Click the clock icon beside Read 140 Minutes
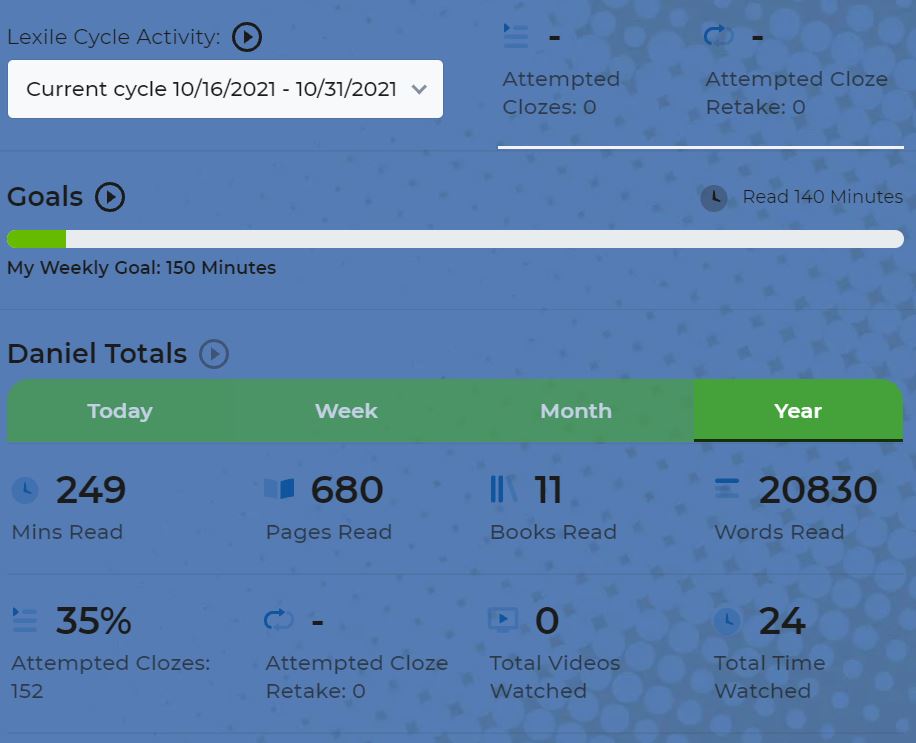 714,198
